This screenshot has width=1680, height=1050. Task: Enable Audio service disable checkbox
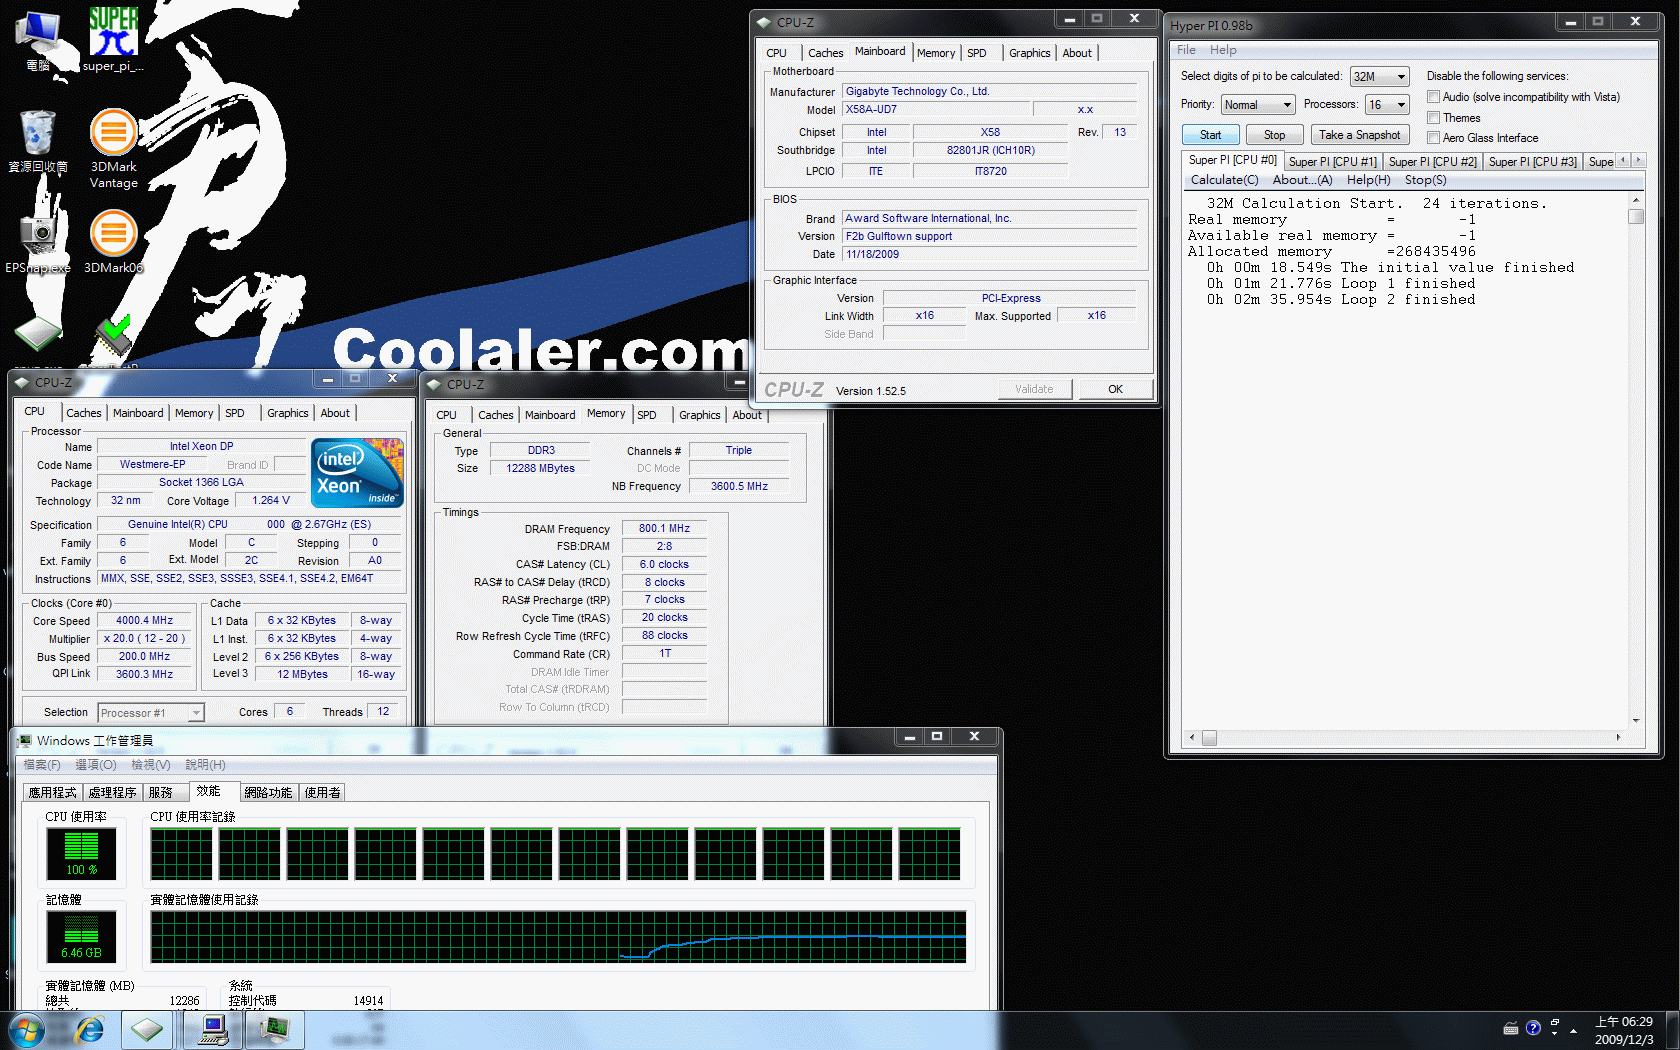1434,96
